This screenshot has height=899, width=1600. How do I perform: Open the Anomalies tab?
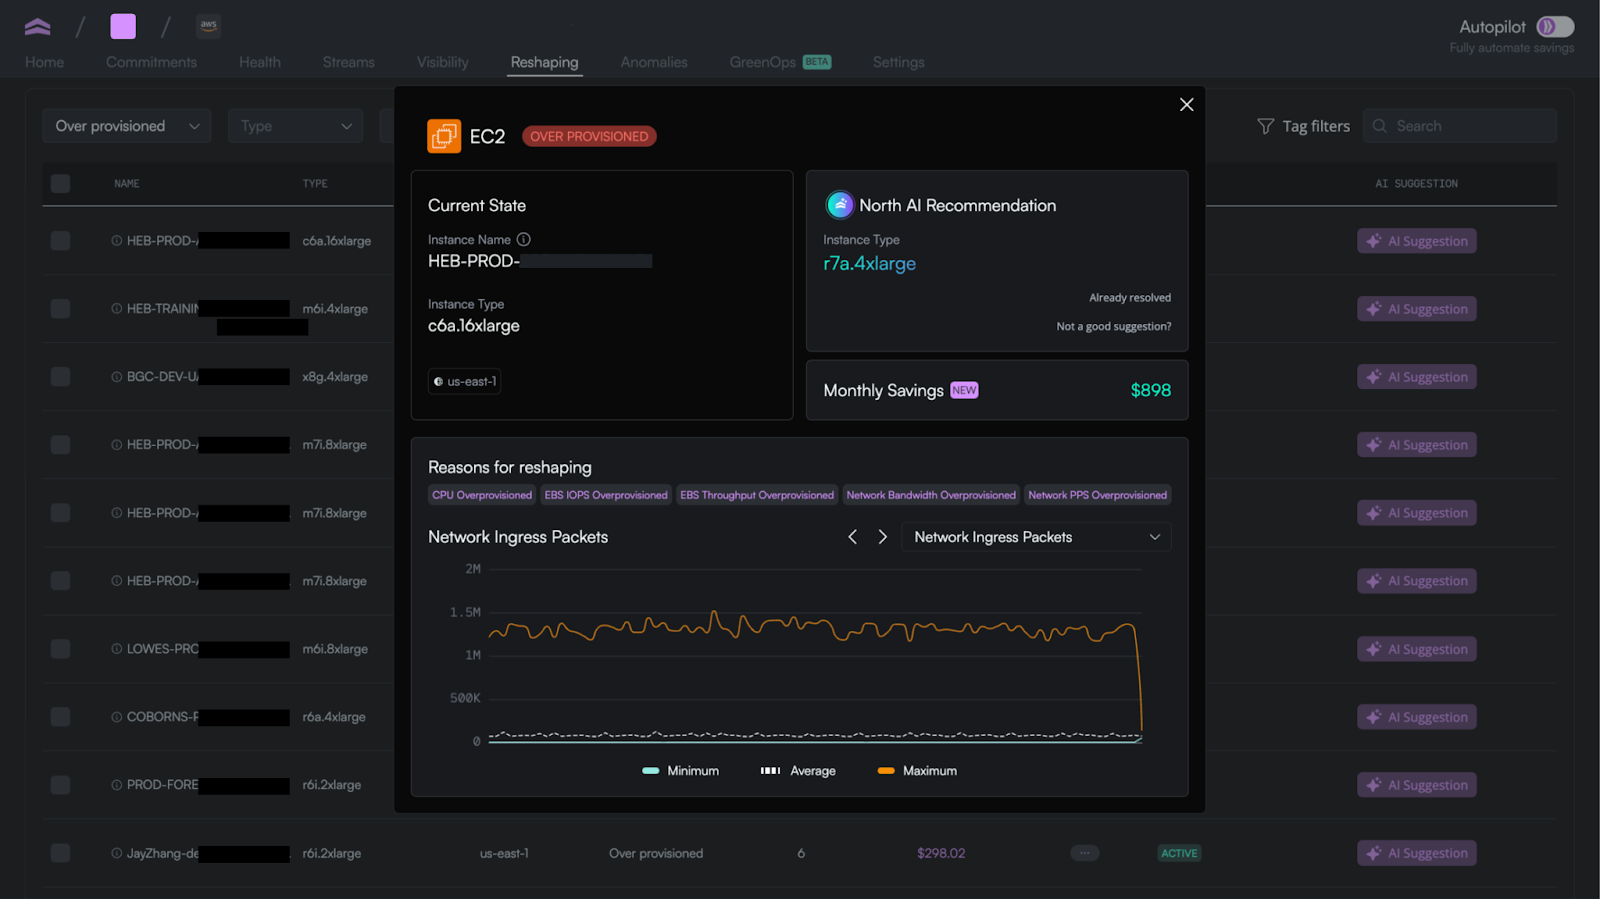click(x=654, y=62)
